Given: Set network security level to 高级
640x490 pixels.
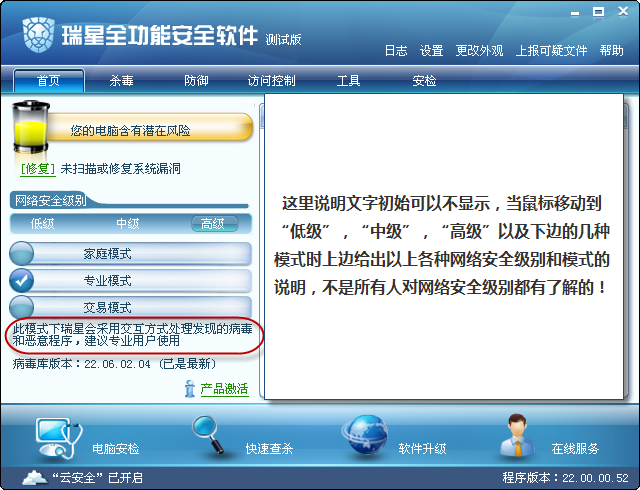Looking at the screenshot, I should pyautogui.click(x=214, y=224).
